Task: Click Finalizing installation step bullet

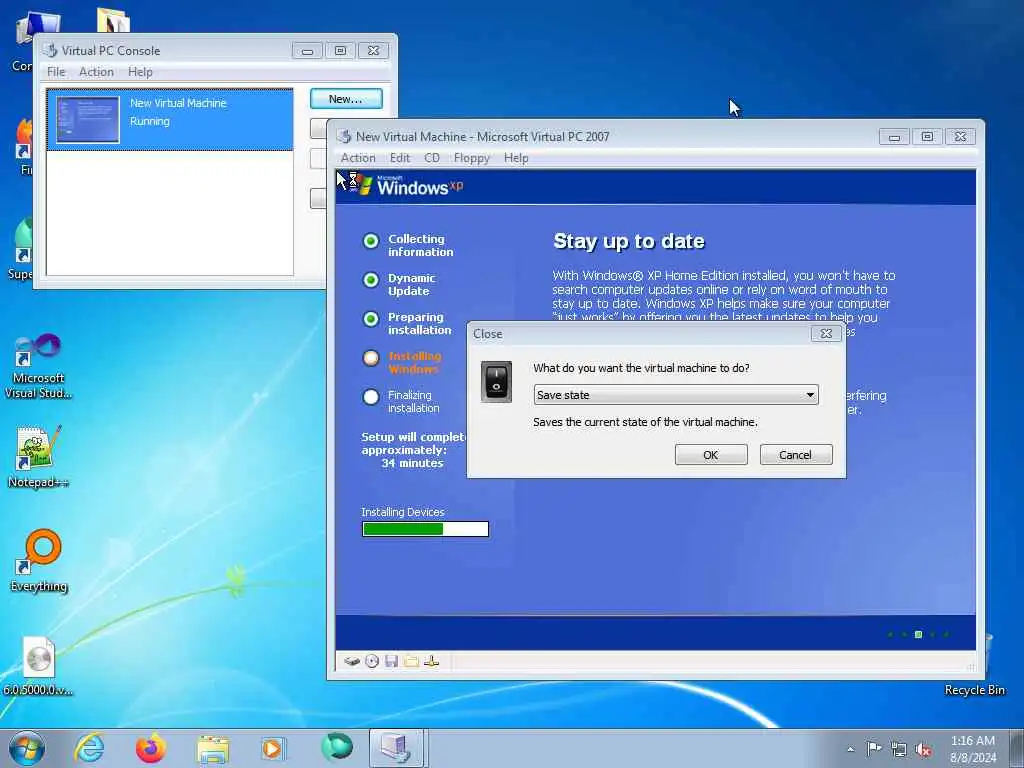Action: (x=371, y=397)
